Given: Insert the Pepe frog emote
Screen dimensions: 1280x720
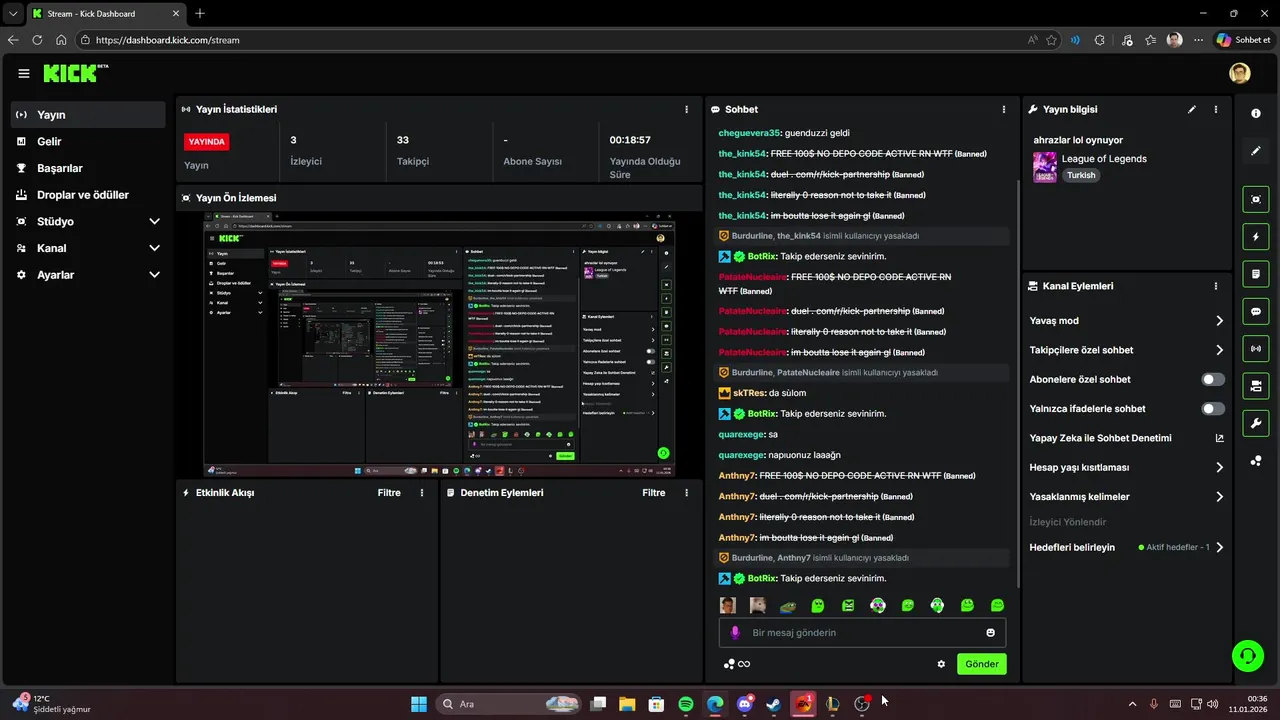Looking at the screenshot, I should (x=788, y=605).
